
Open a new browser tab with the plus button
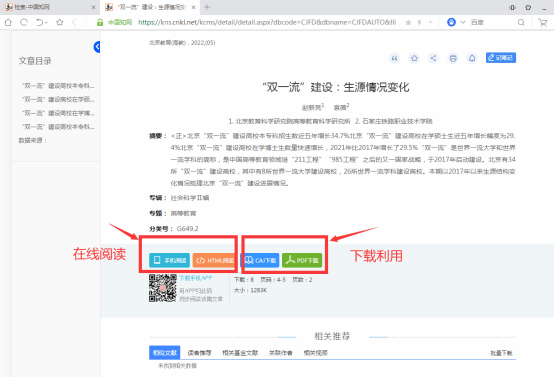coord(207,7)
